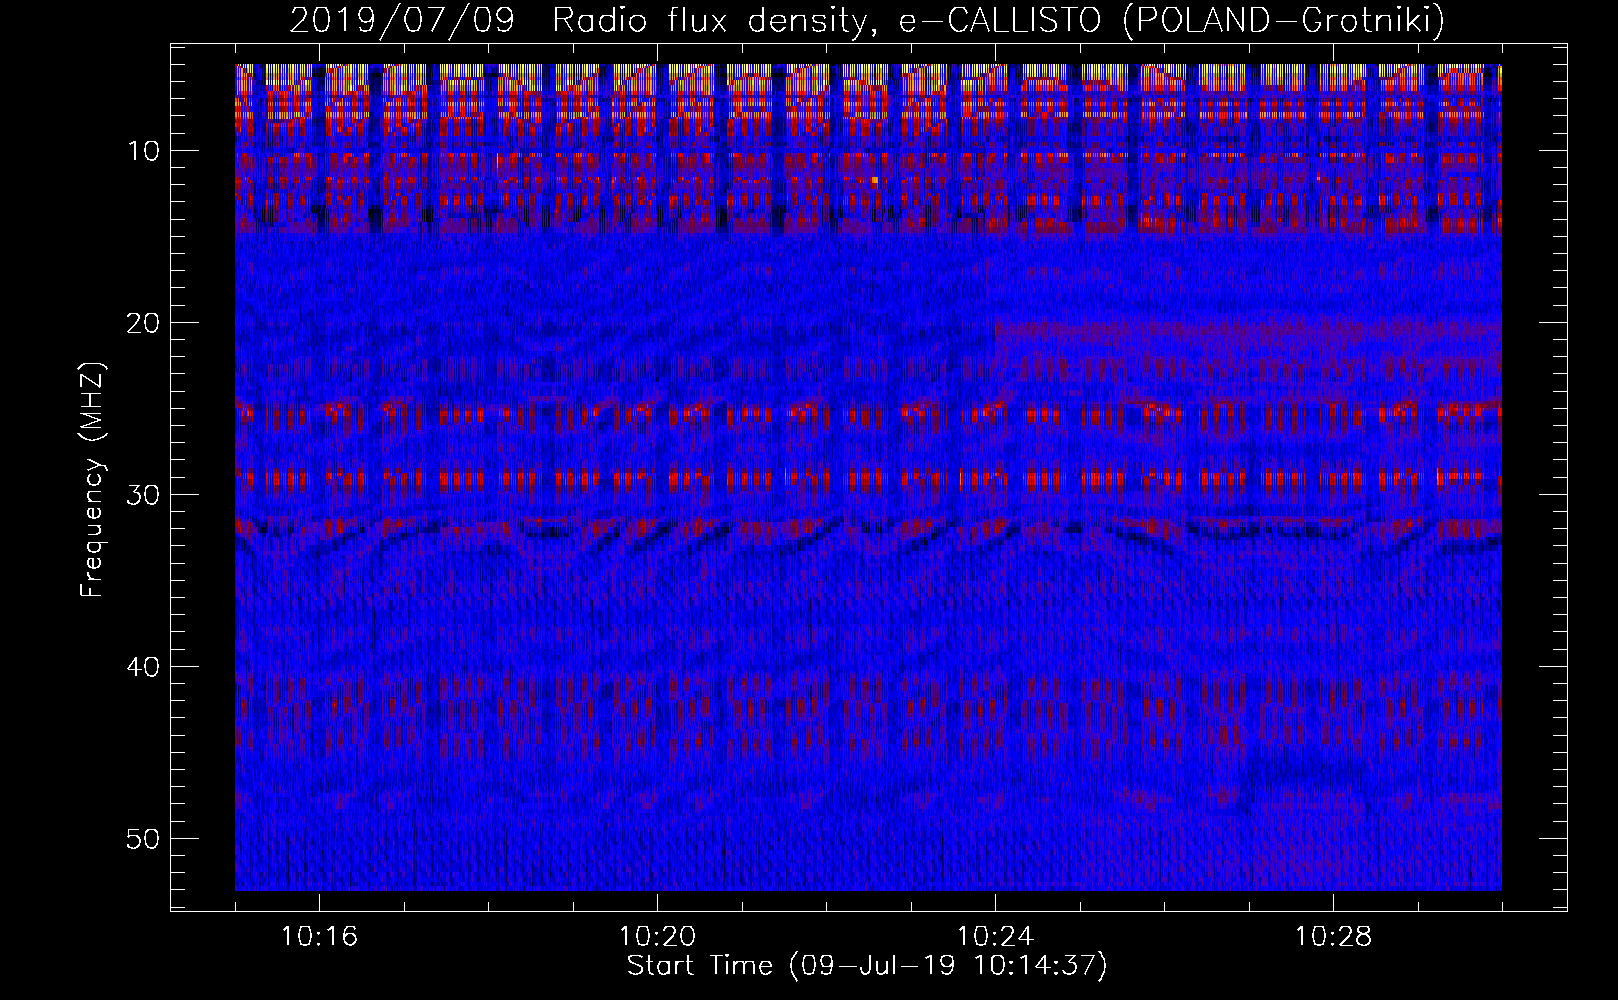Click the frequency tick label 10
1618x1000 pixels.
(145, 151)
